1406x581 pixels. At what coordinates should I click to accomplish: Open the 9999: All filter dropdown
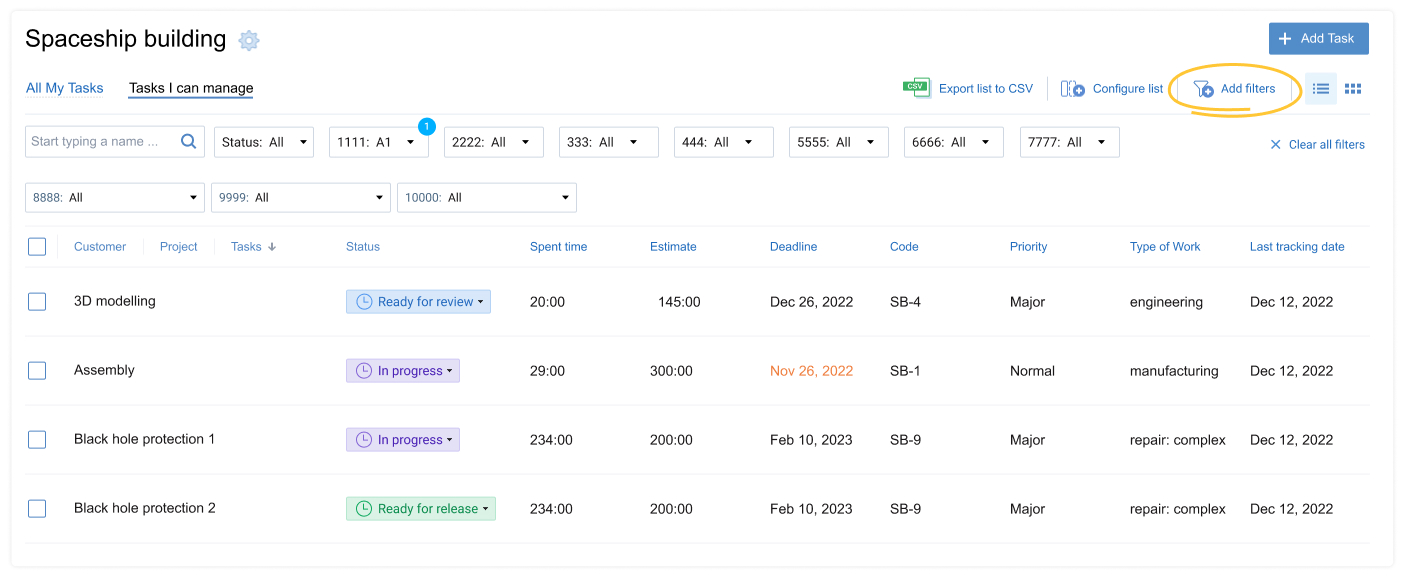coord(301,197)
